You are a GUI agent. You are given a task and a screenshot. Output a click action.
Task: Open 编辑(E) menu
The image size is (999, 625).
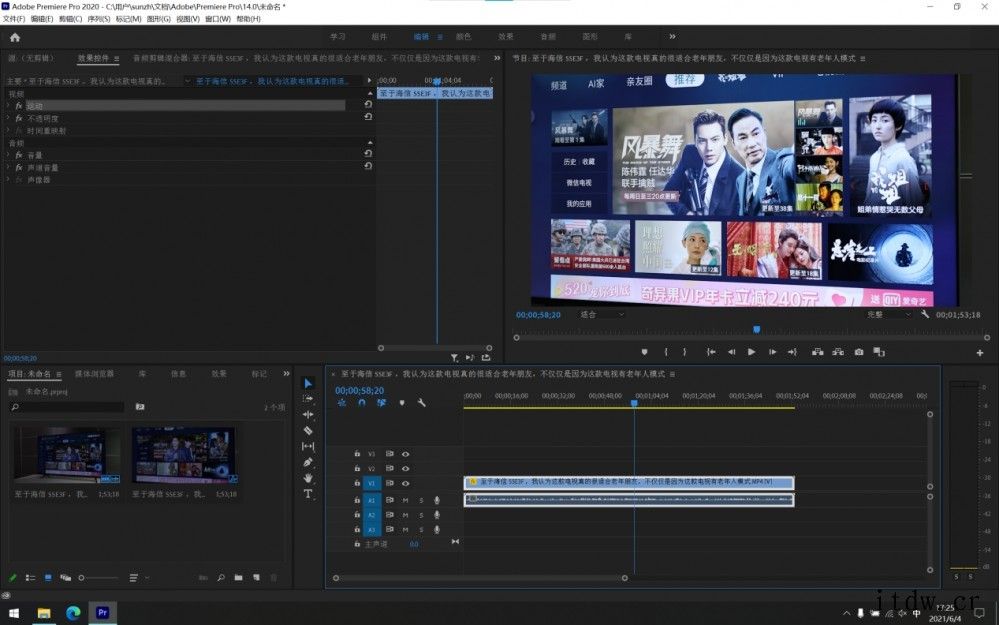click(42, 19)
